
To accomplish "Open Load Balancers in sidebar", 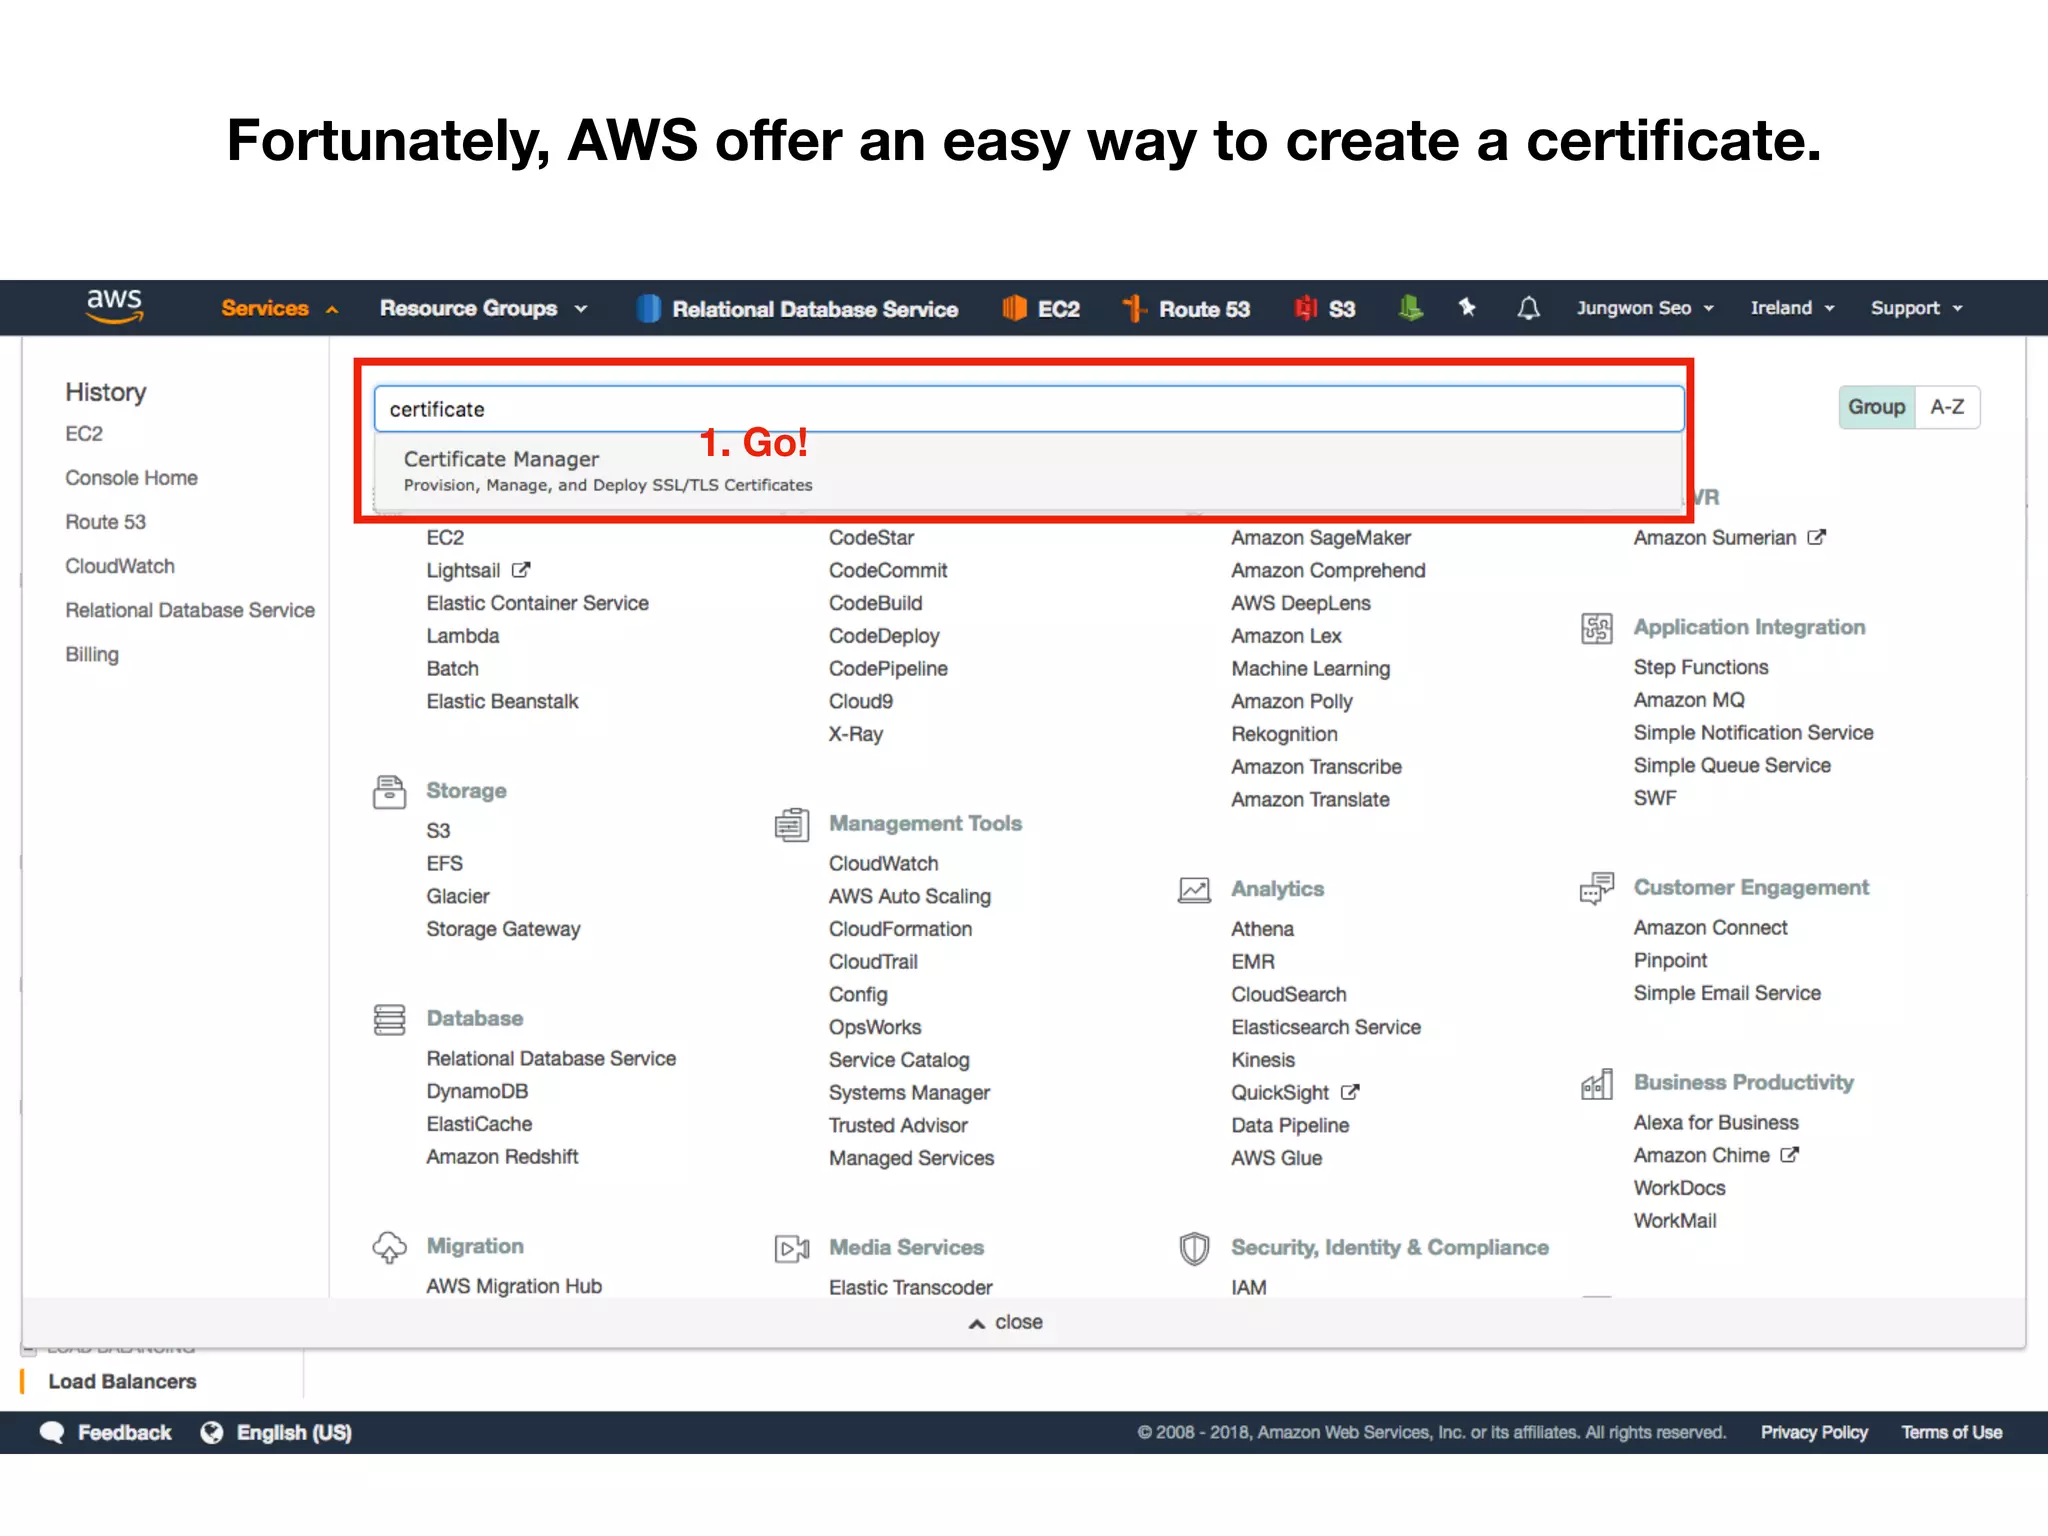I will point(122,1381).
